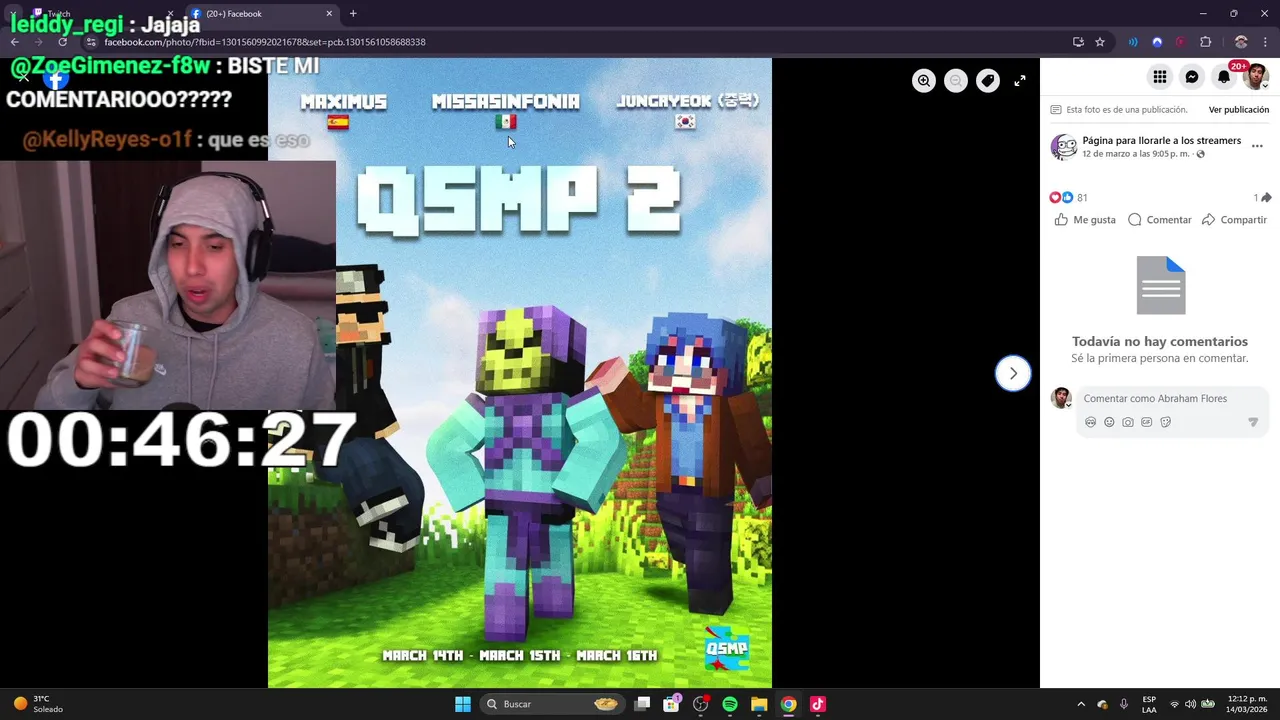Open the account profile picture menu
The image size is (1280, 720).
tap(1255, 77)
